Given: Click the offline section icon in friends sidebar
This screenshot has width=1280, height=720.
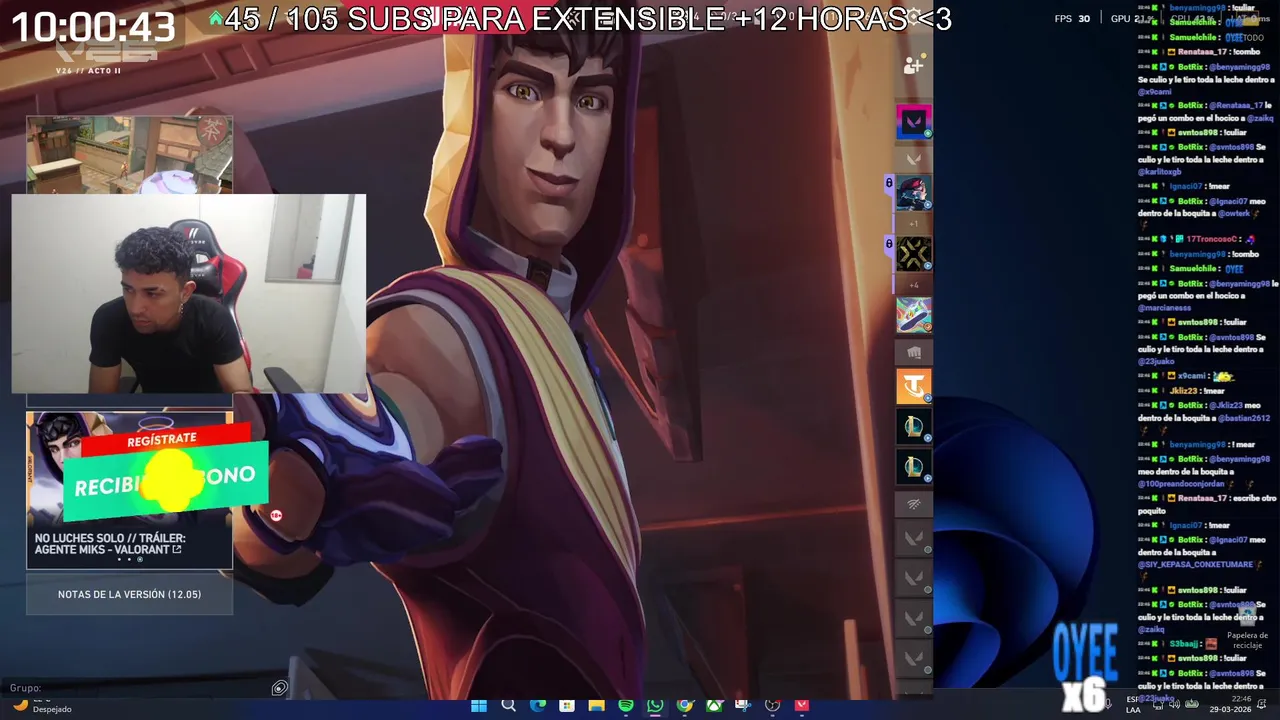Looking at the screenshot, I should pyautogui.click(x=913, y=505).
